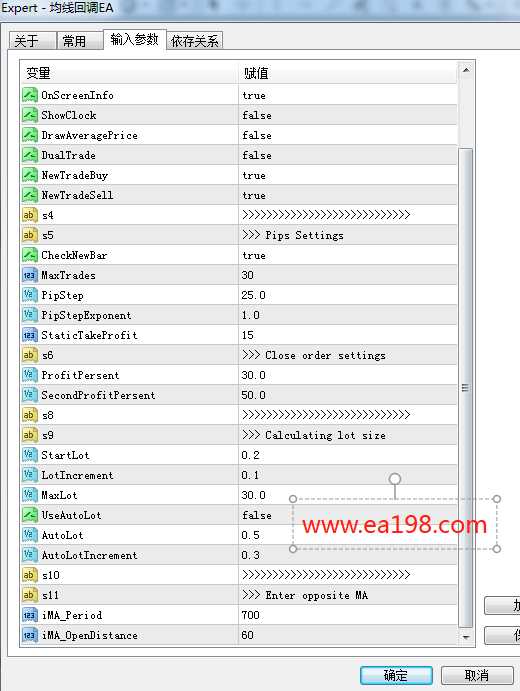This screenshot has width=520, height=691.
Task: Switch to the 常用 tab
Action: coord(75,41)
